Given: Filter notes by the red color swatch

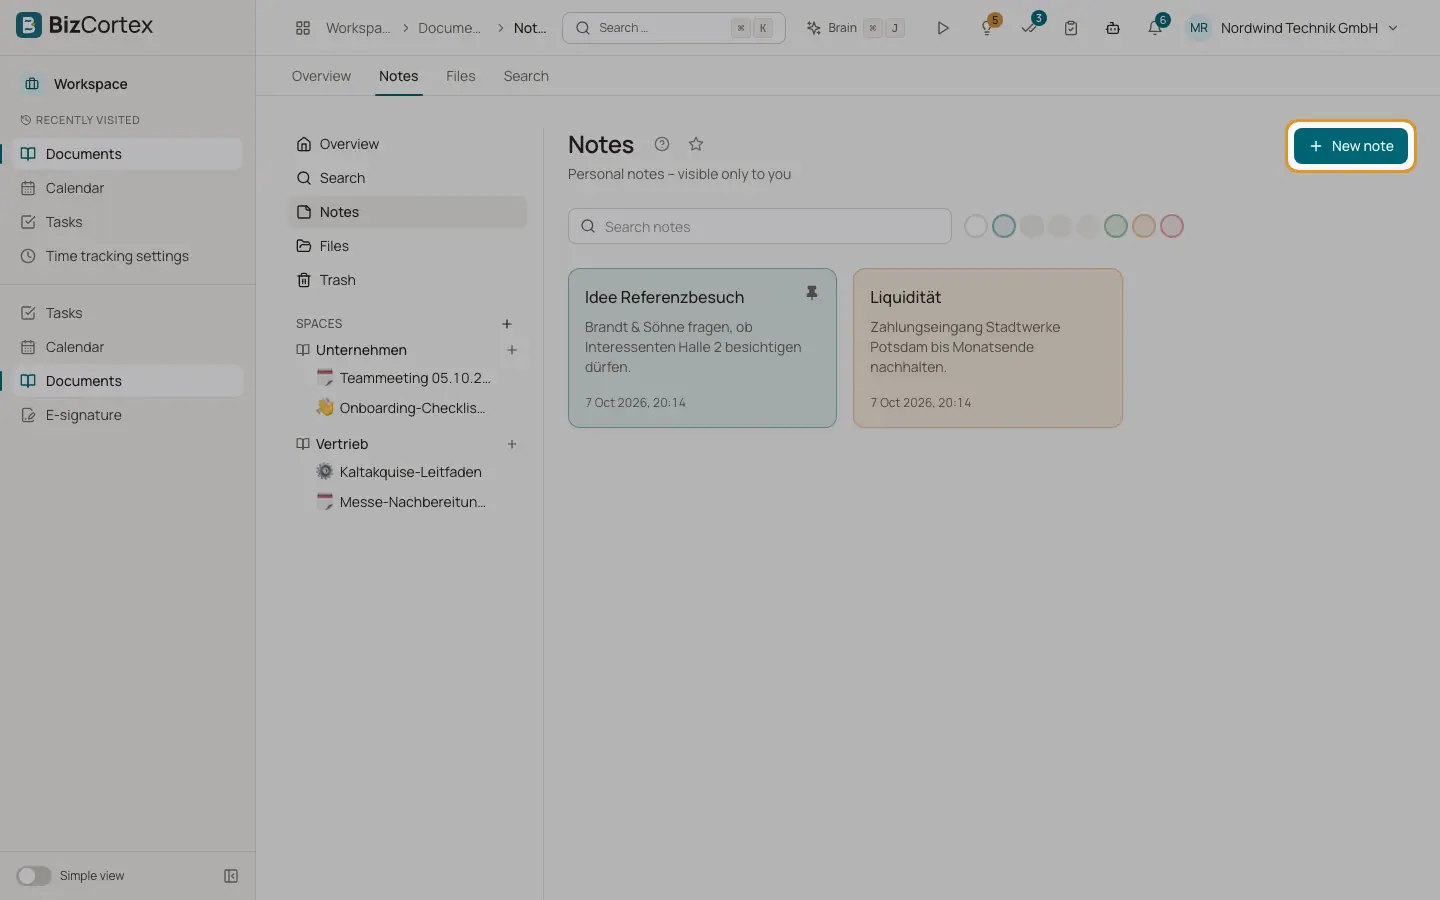Looking at the screenshot, I should (1172, 226).
